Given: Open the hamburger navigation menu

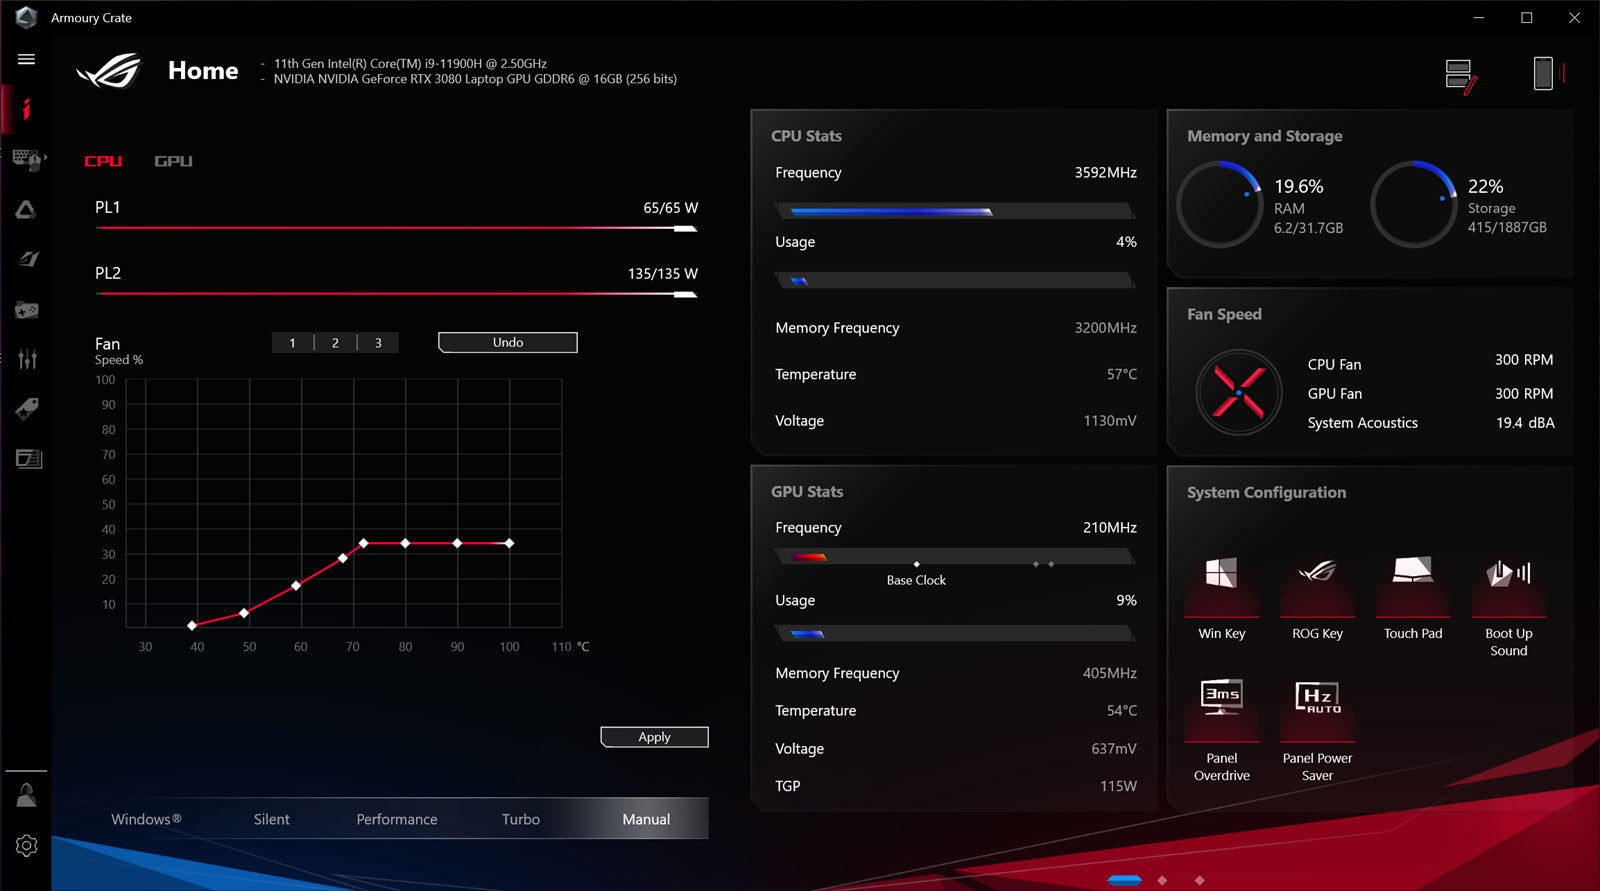Looking at the screenshot, I should click(x=26, y=59).
